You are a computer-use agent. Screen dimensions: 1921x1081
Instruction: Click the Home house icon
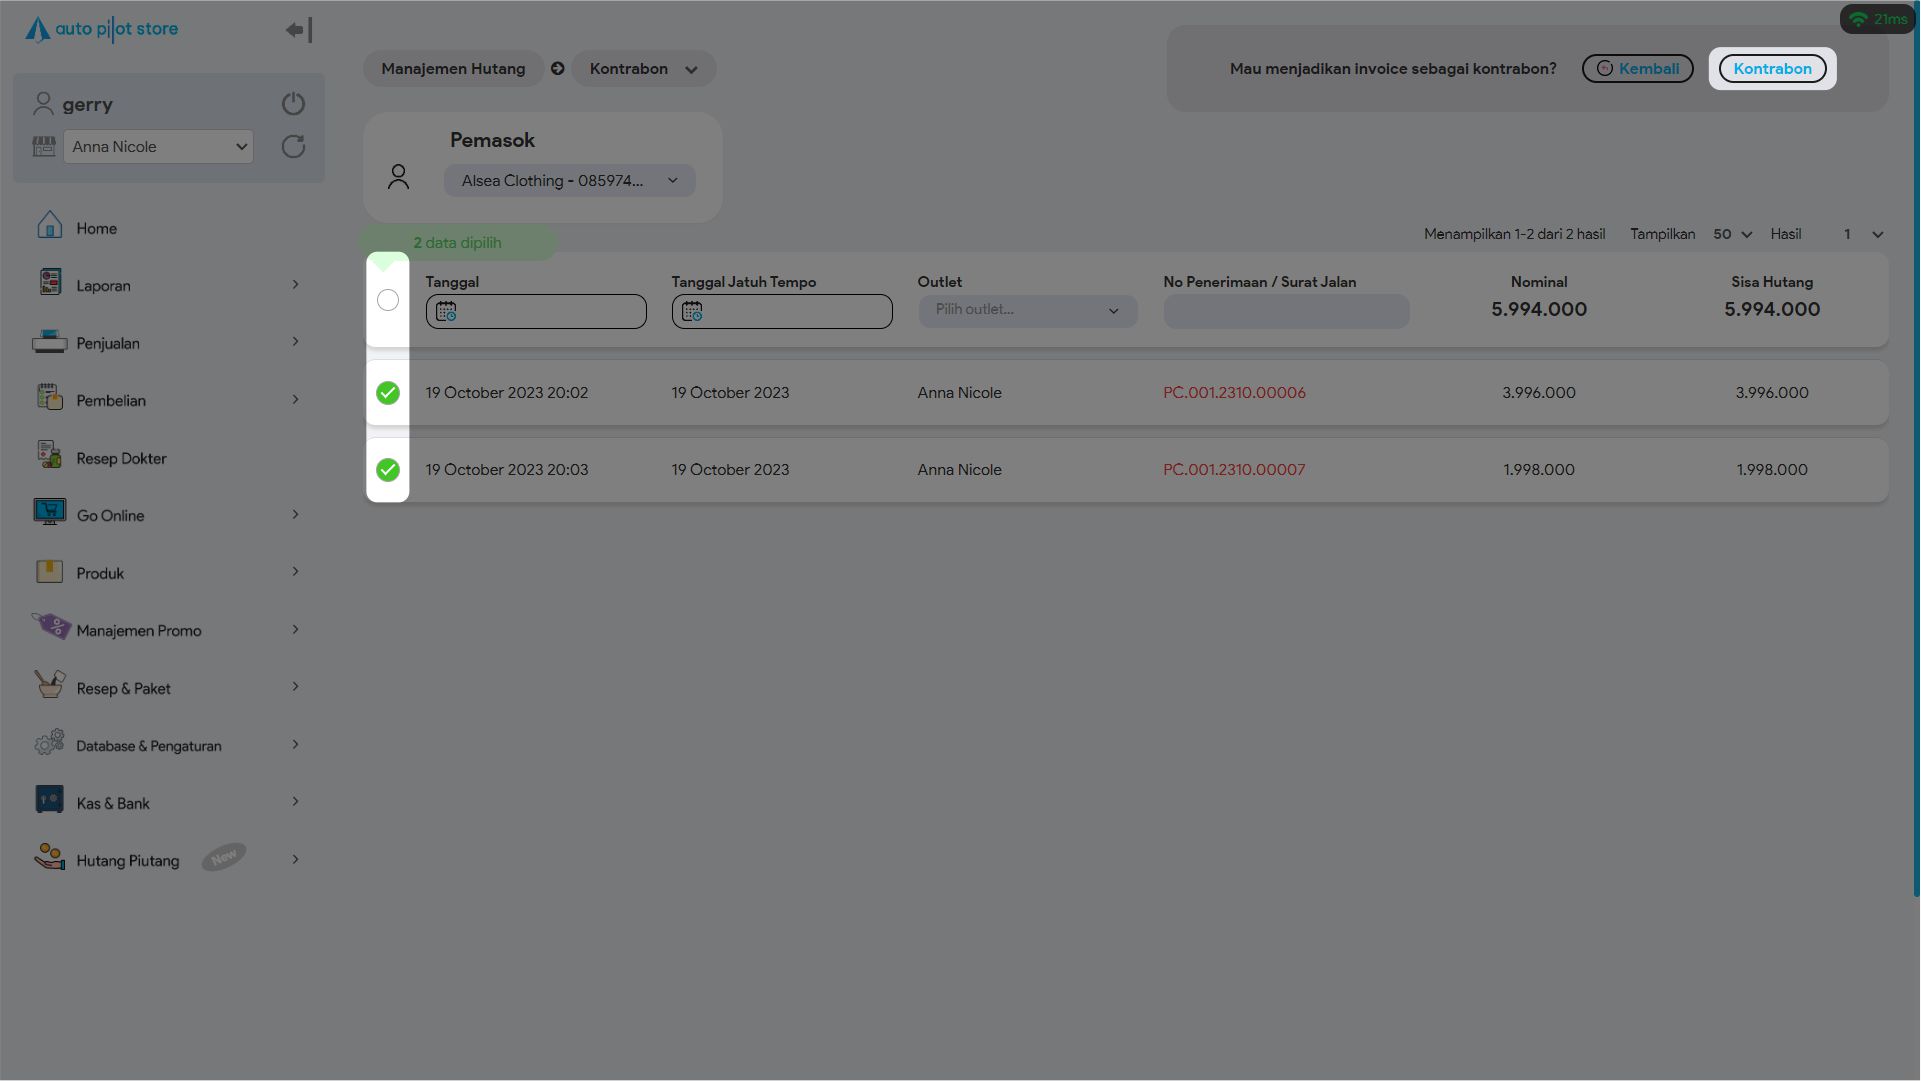(x=49, y=226)
